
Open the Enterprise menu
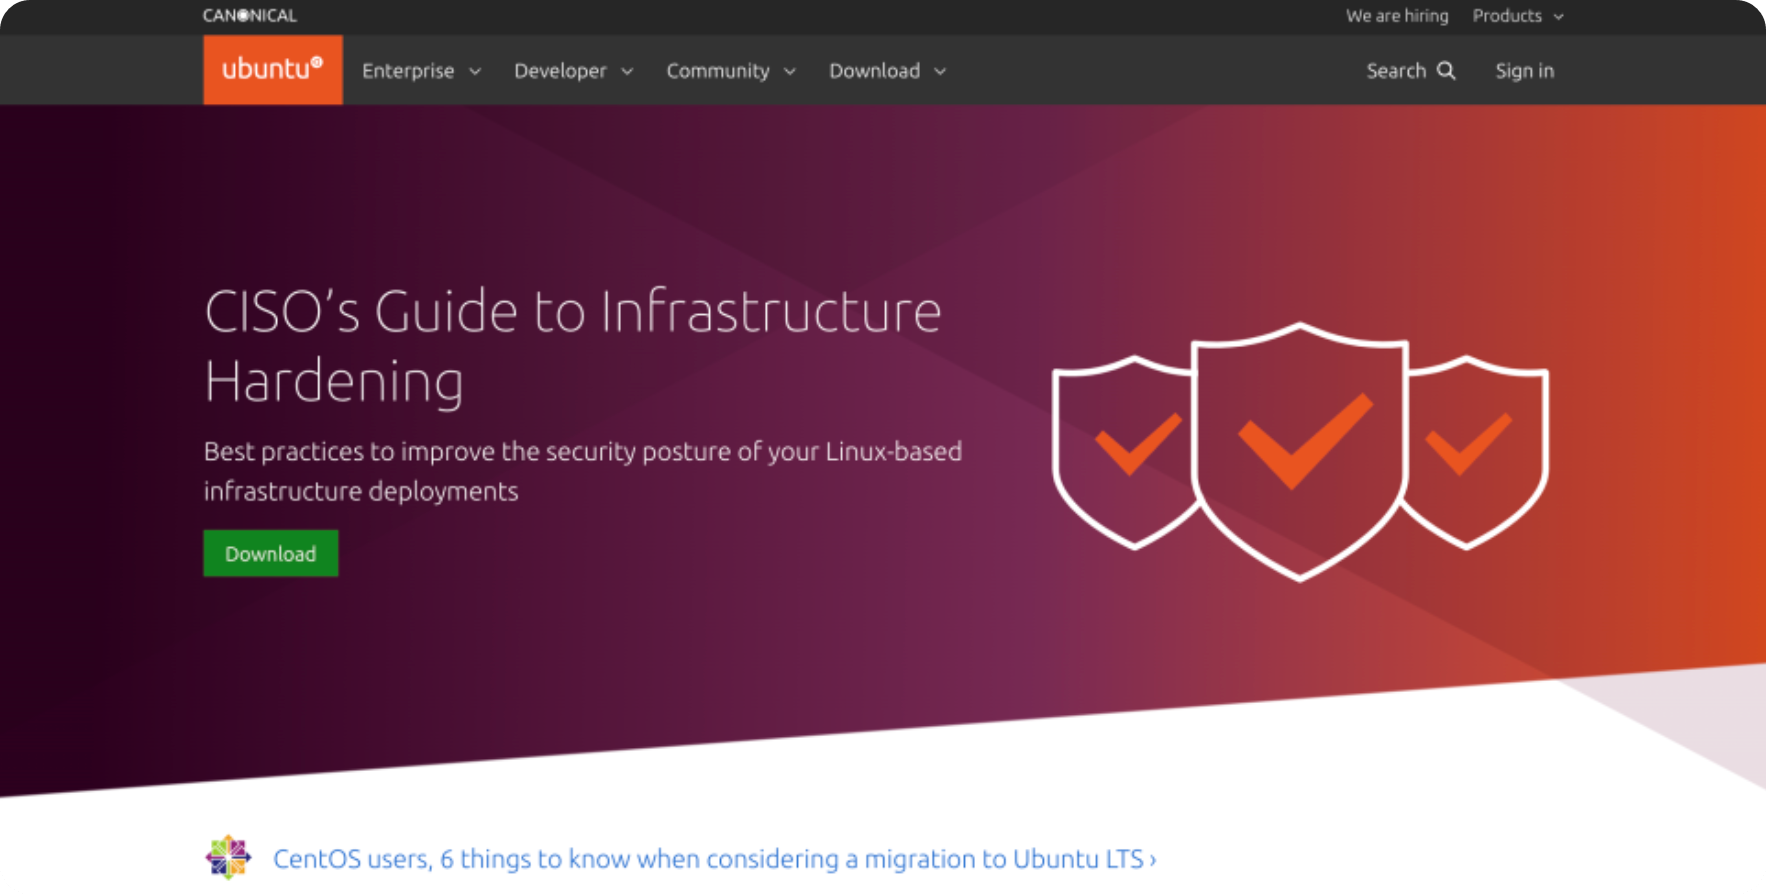pos(421,71)
